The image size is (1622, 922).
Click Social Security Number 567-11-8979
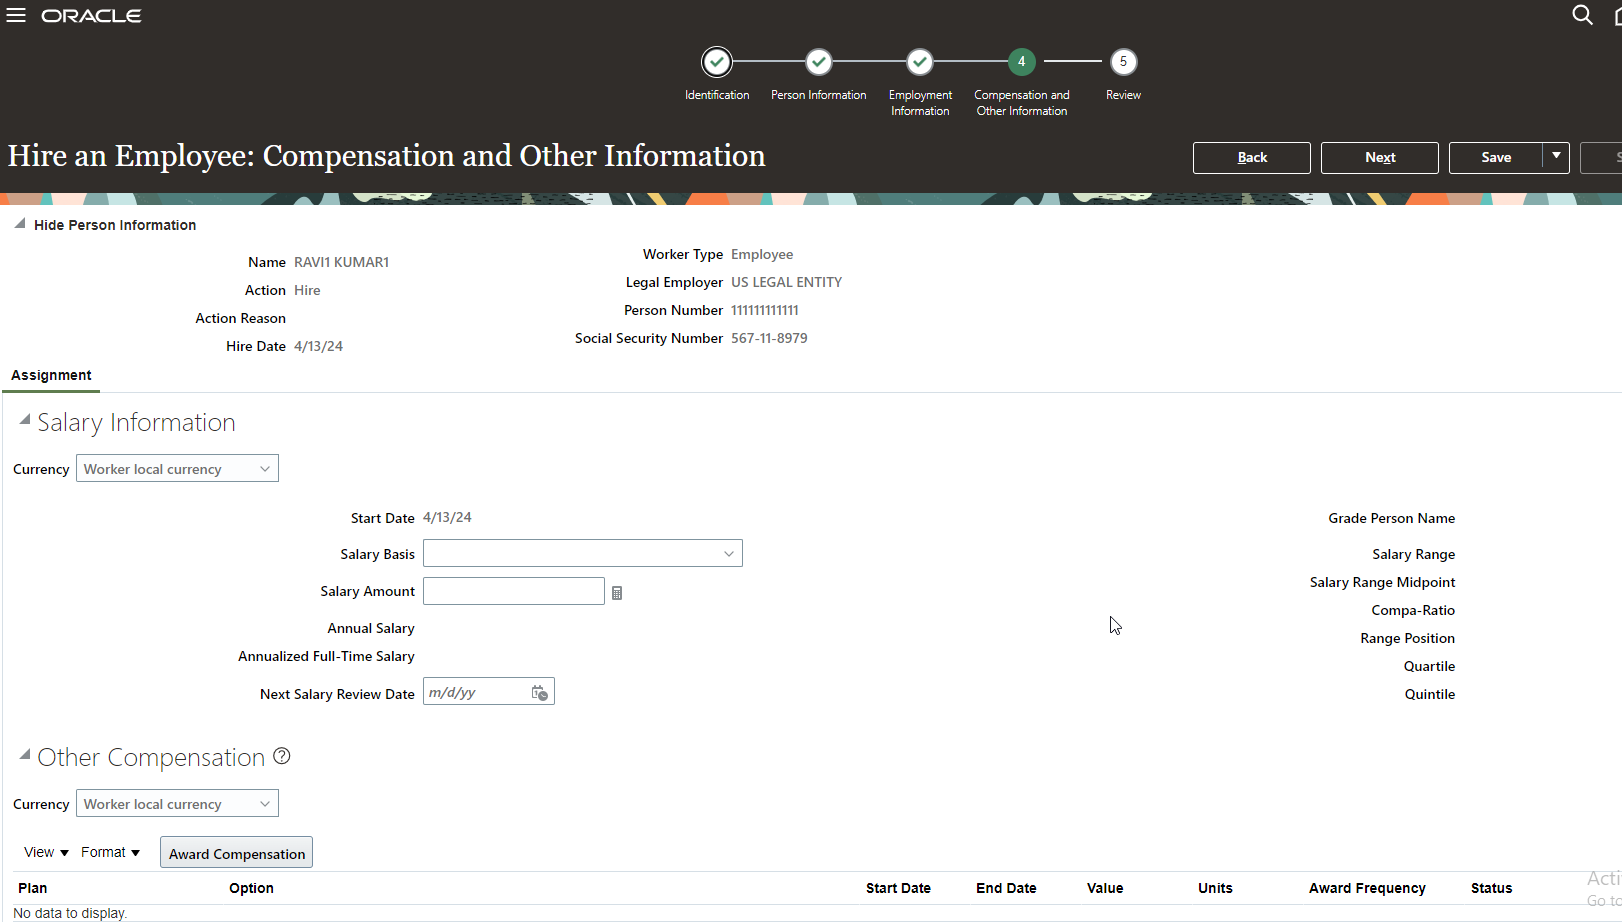click(769, 338)
